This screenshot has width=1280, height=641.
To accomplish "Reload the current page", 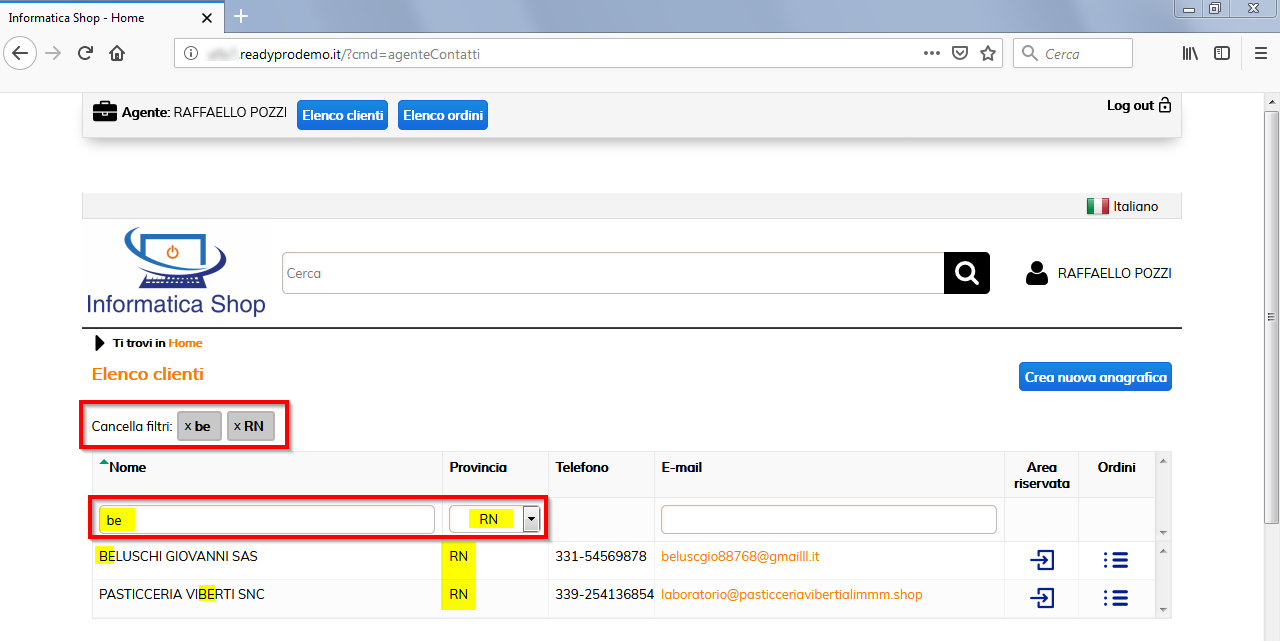I will coord(86,54).
